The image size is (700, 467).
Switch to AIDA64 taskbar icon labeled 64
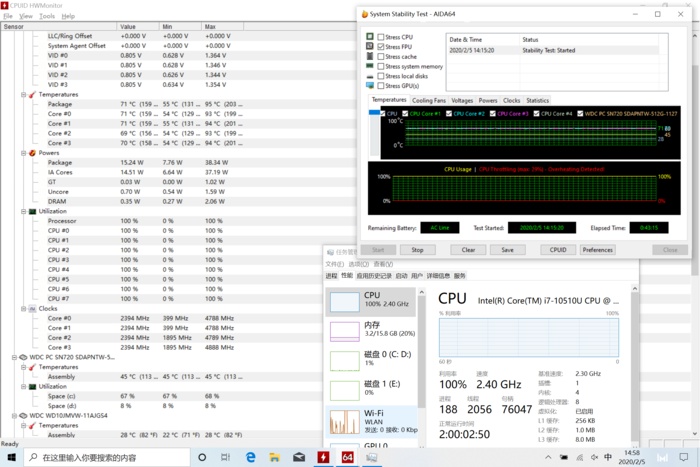coord(347,457)
